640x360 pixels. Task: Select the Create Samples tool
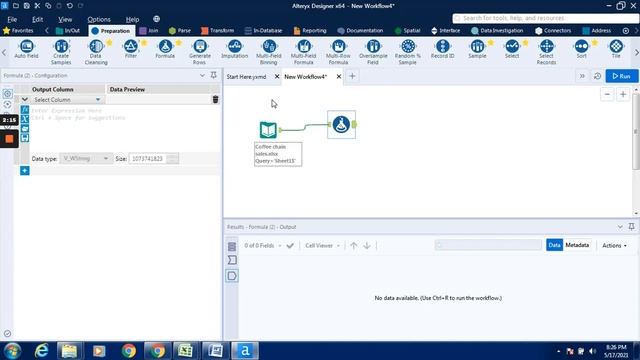point(61,52)
